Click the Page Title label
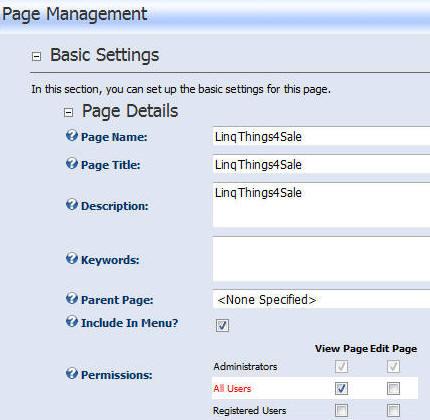430x420 pixels. click(x=111, y=165)
